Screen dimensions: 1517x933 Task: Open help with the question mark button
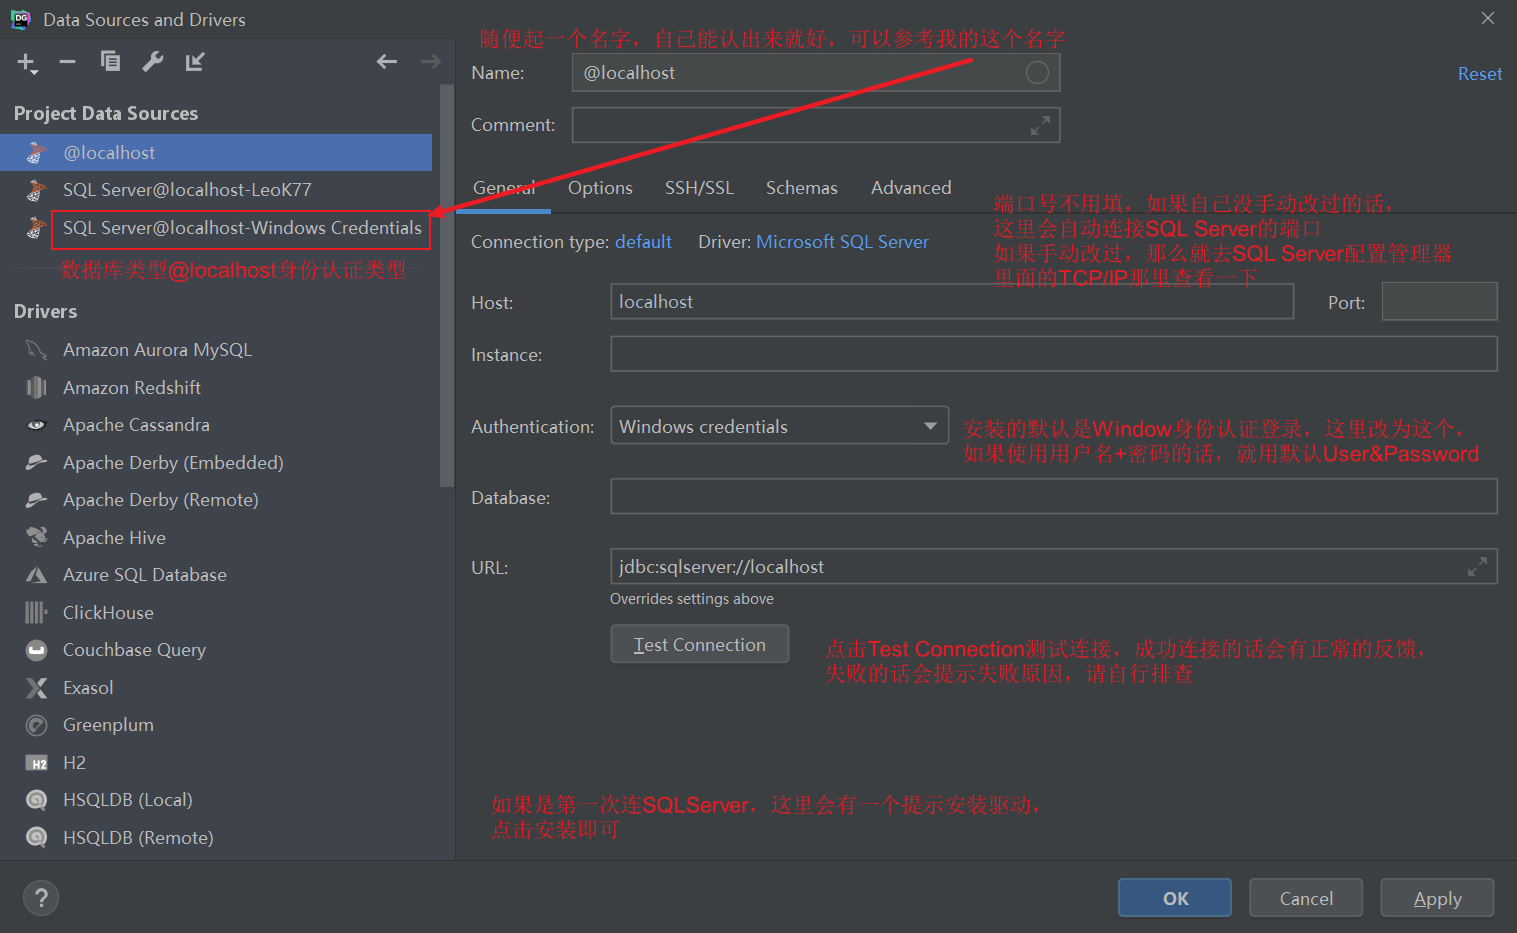click(x=41, y=897)
